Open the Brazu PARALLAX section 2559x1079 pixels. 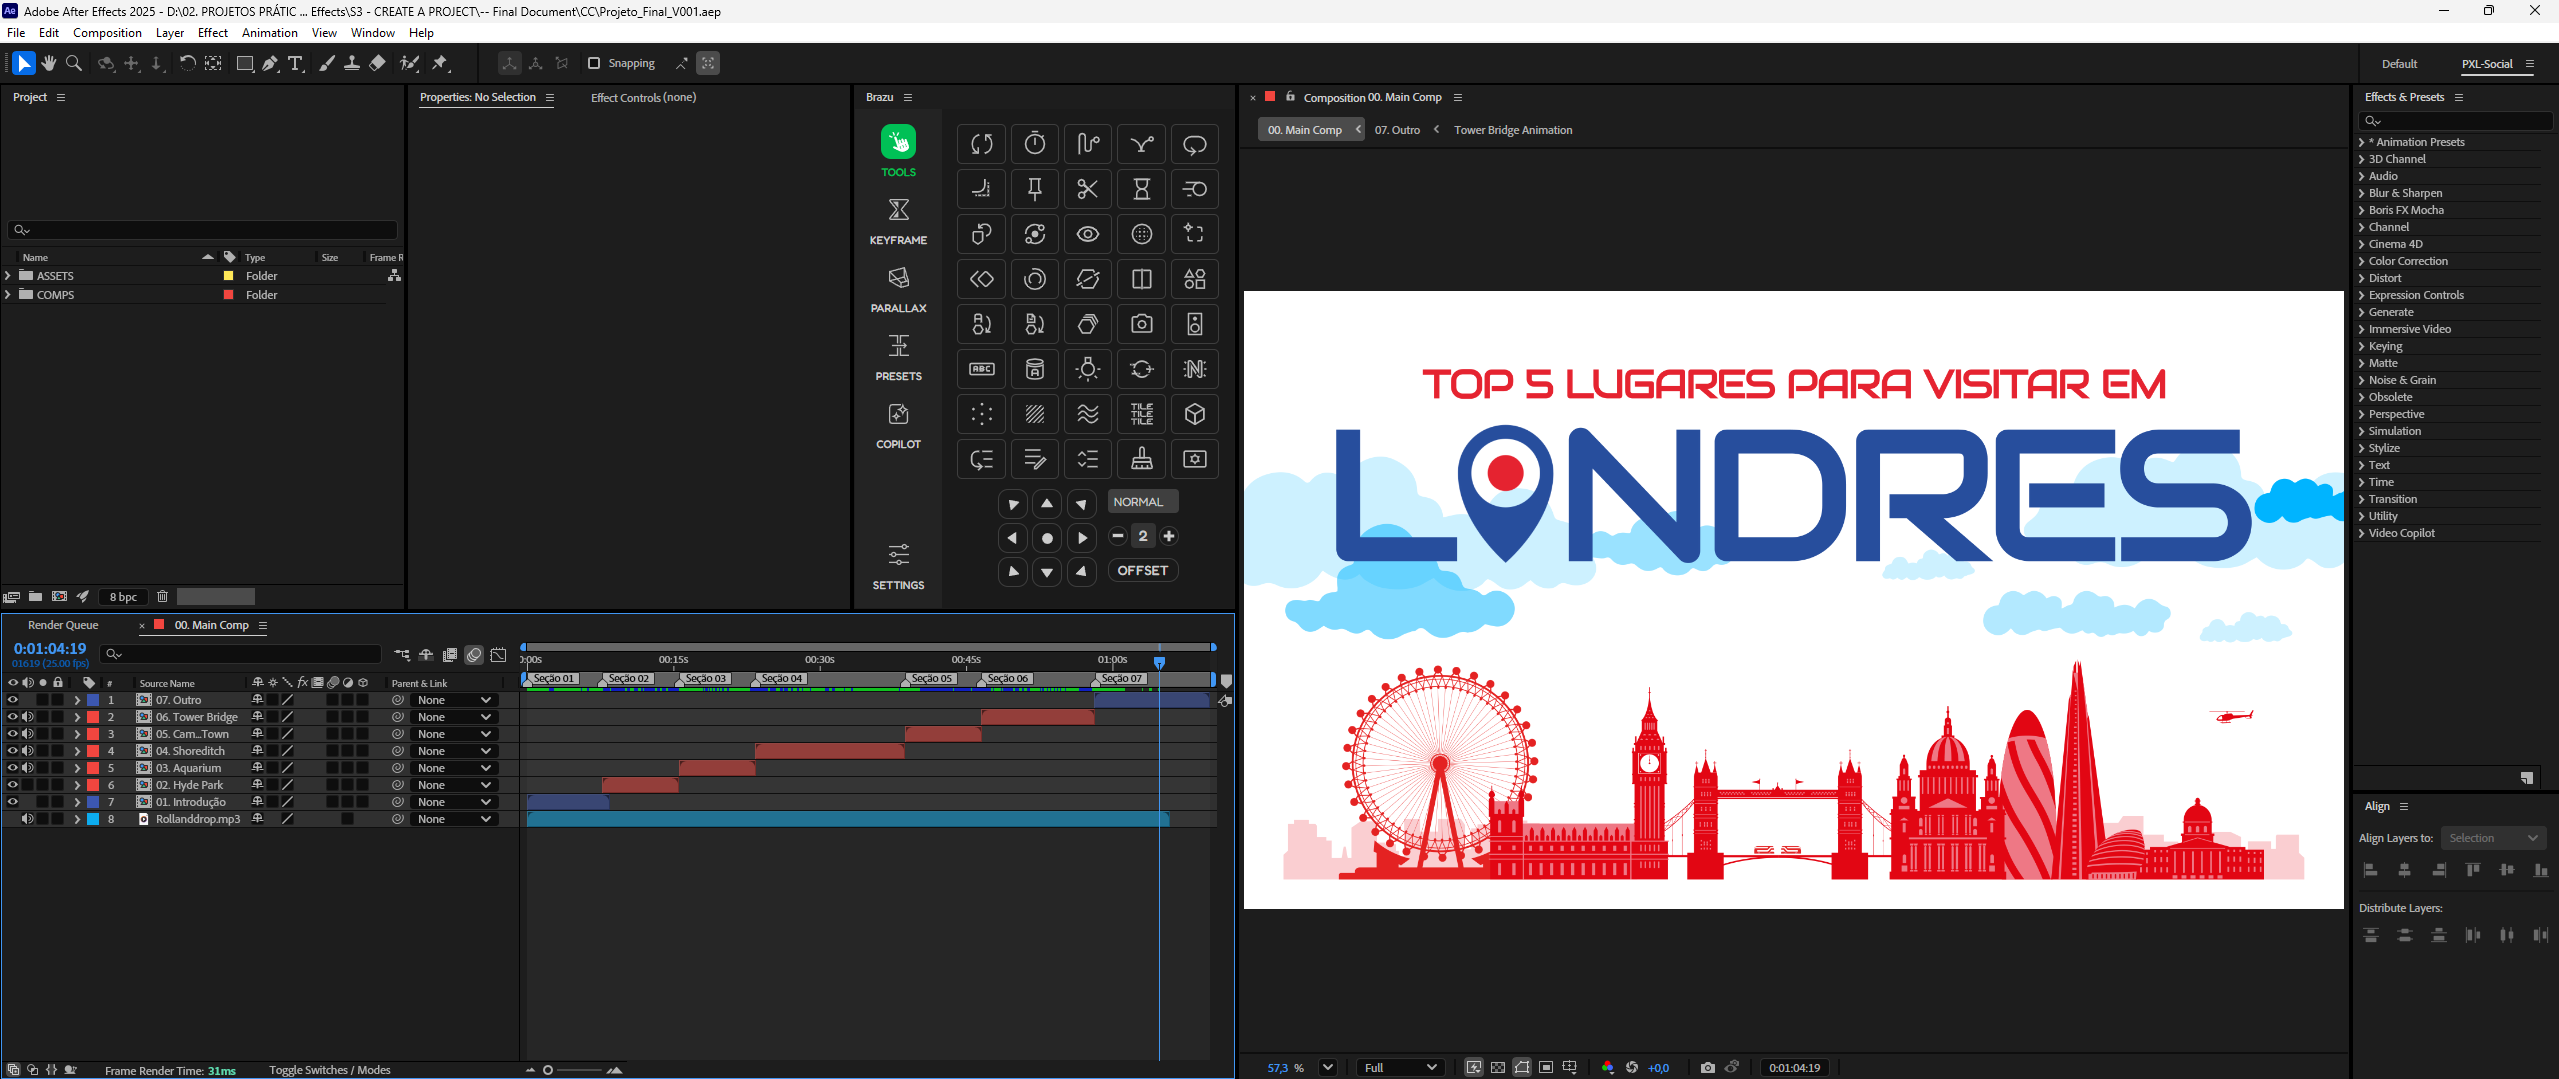[898, 289]
